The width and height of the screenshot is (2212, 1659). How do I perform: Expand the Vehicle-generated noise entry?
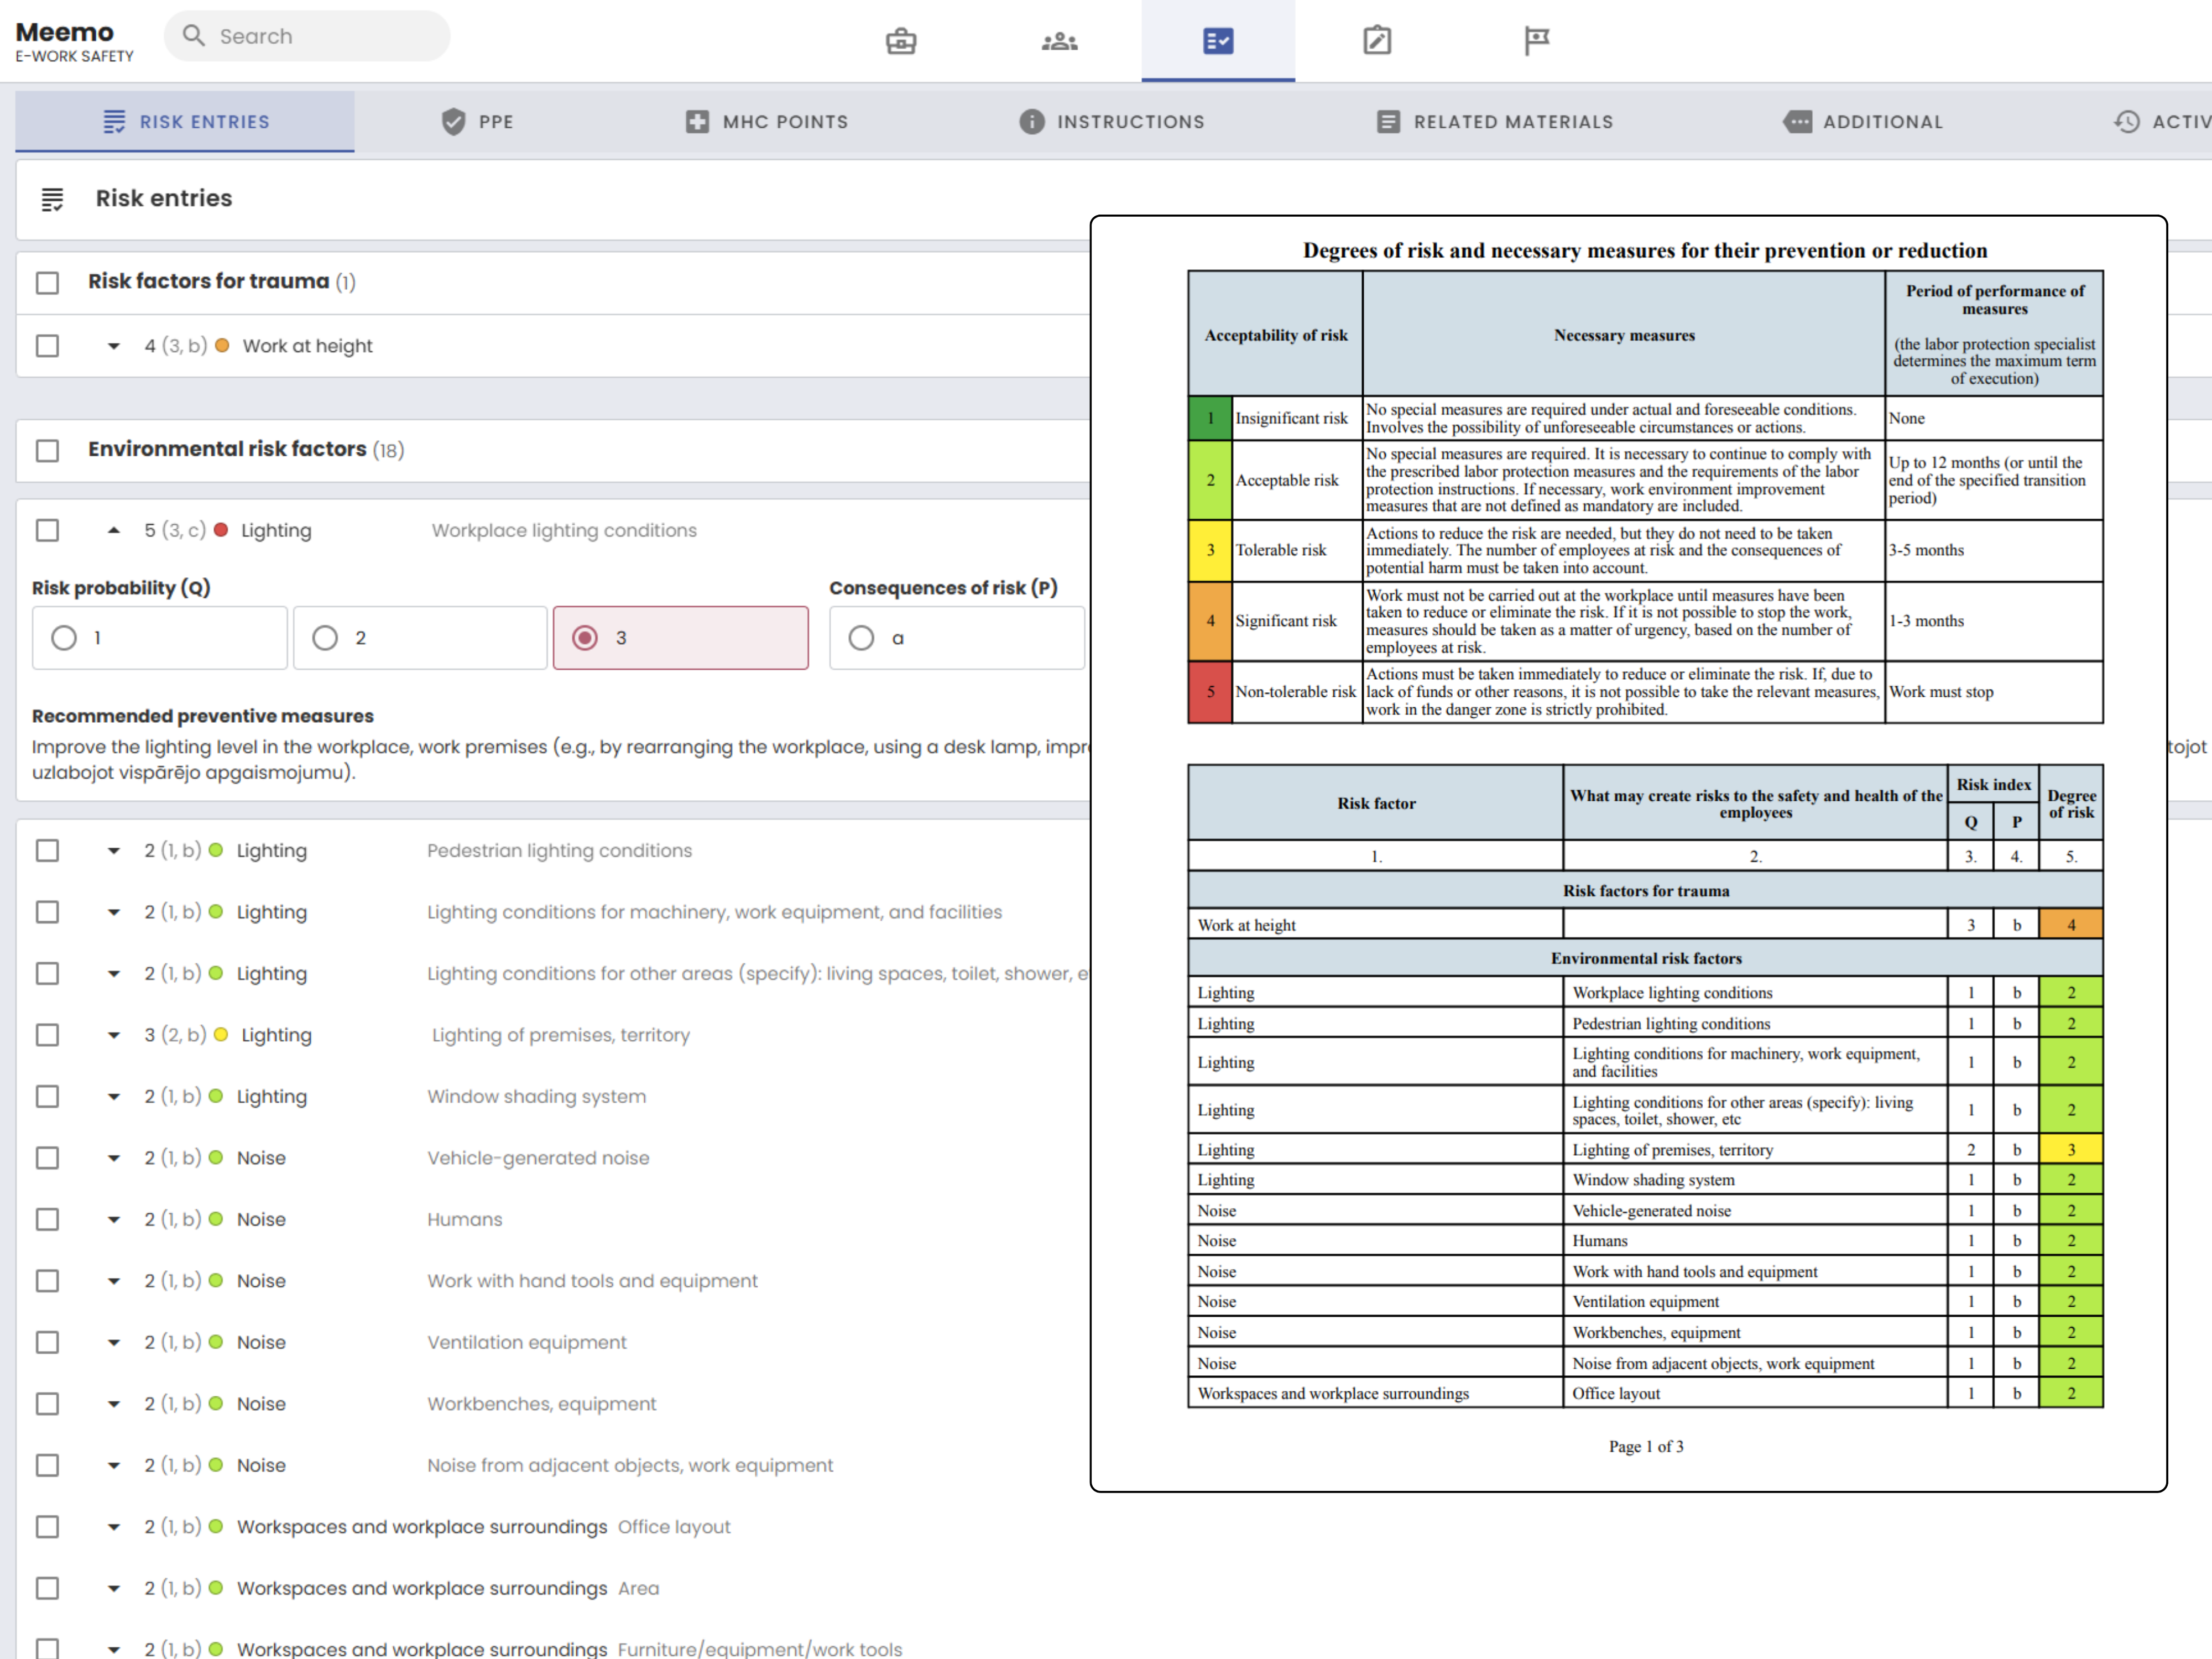click(114, 1158)
